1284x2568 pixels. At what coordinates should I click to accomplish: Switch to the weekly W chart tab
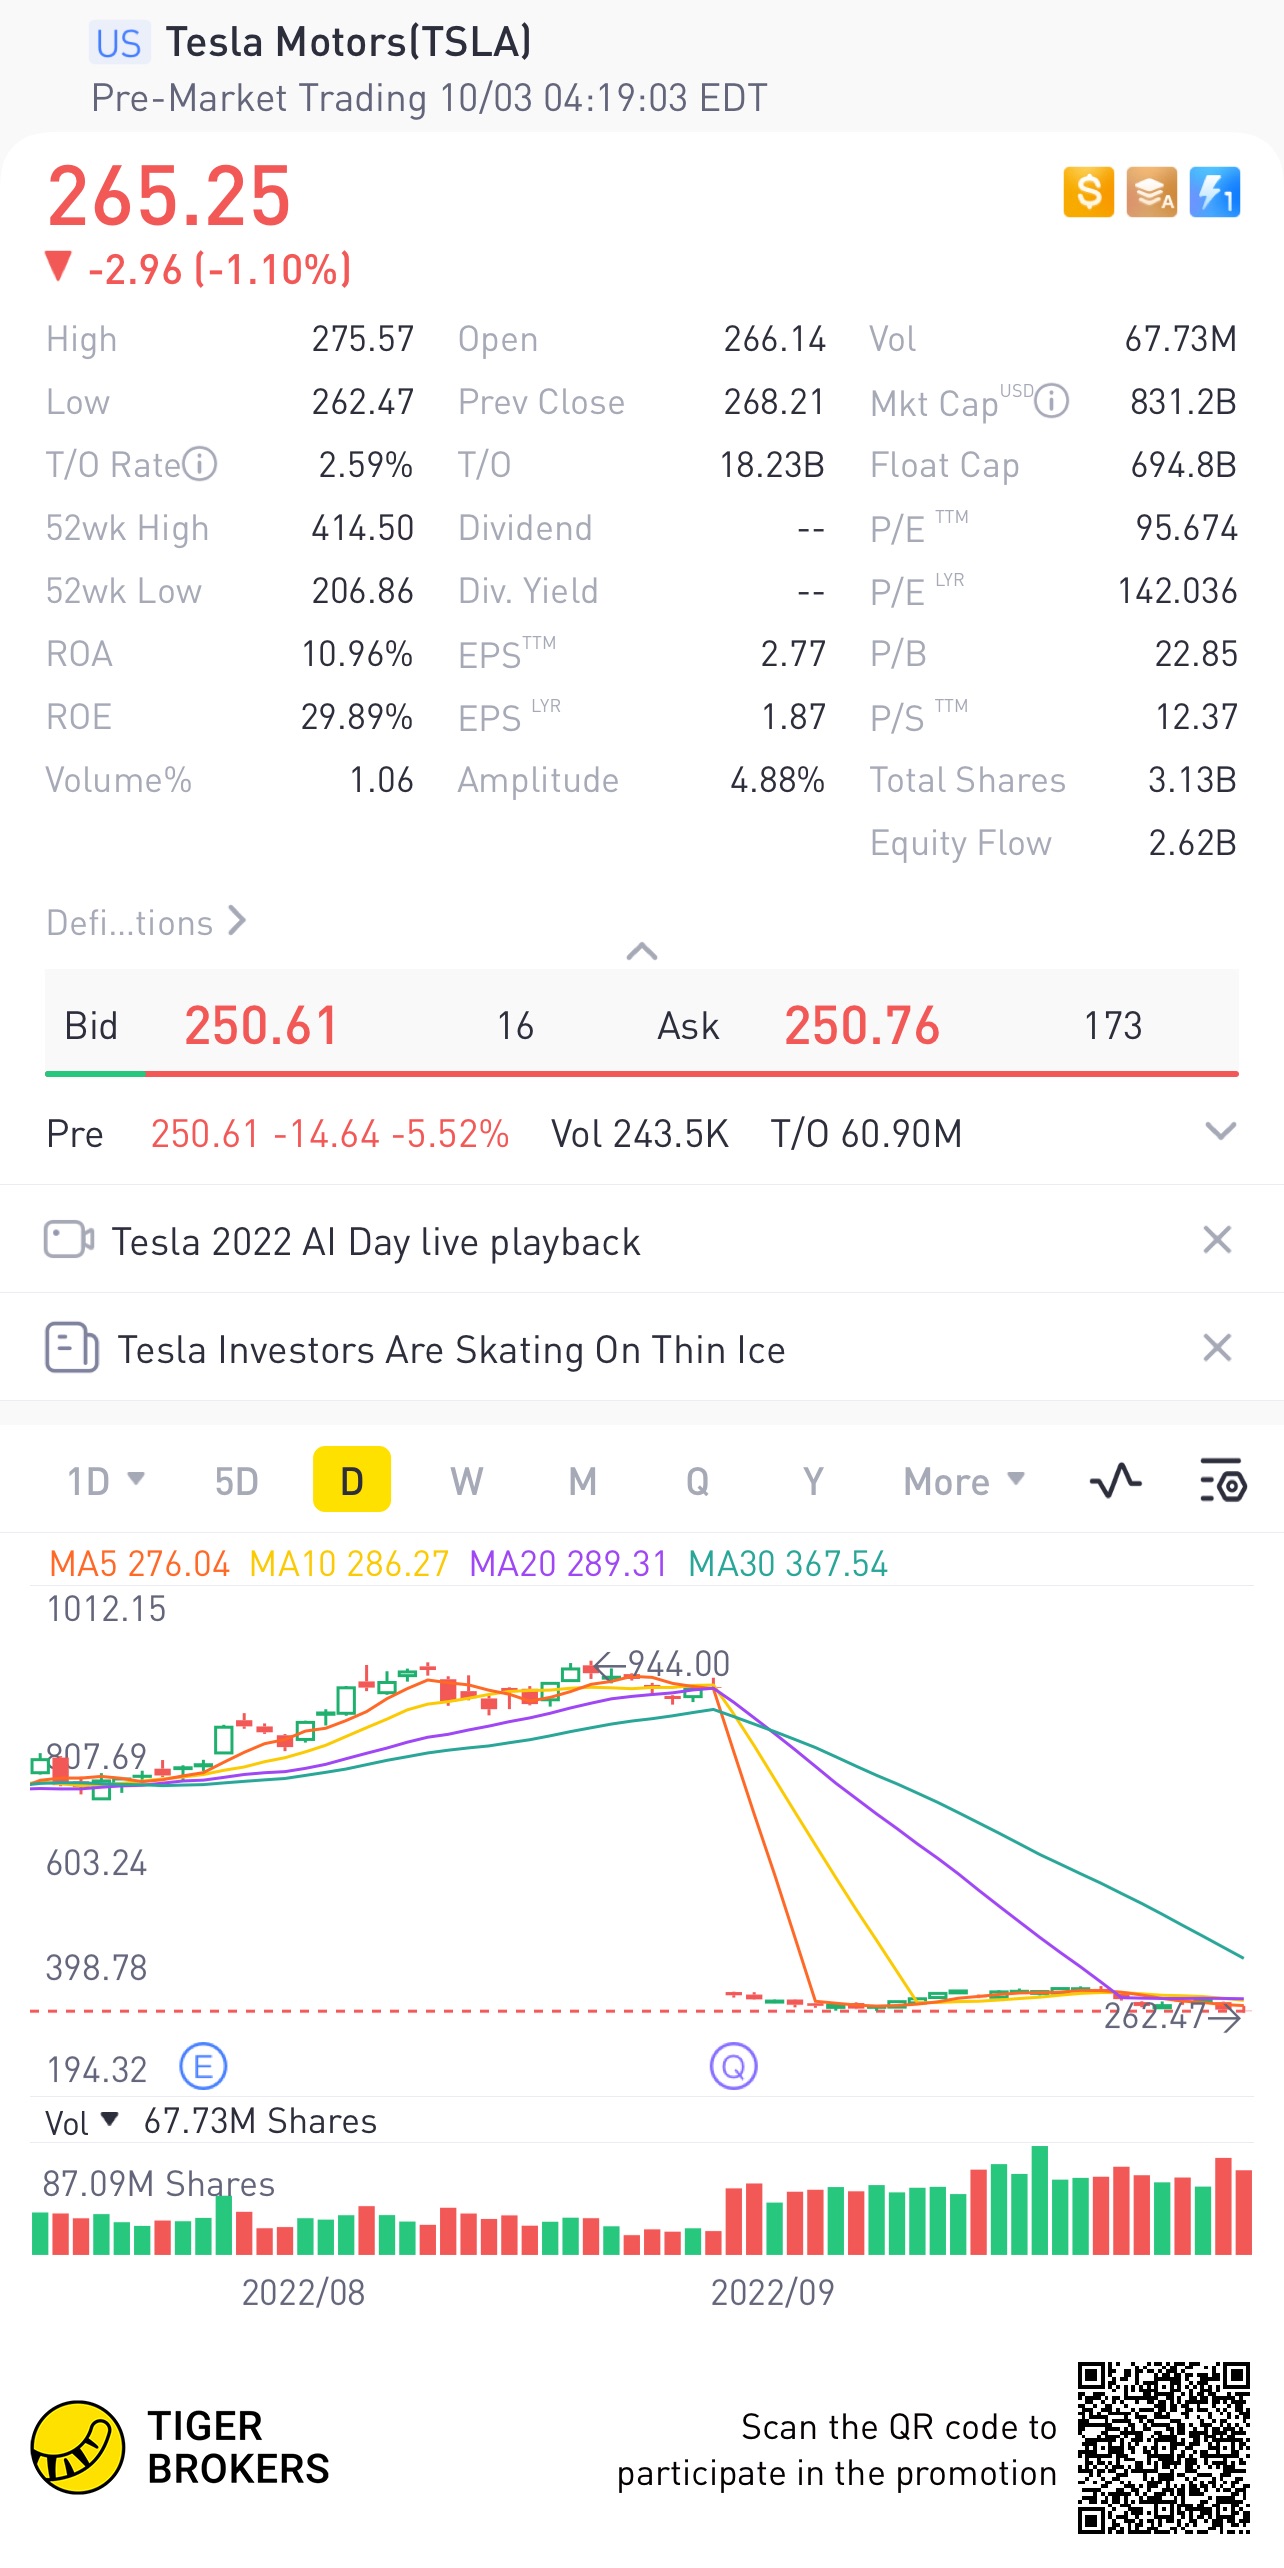tap(466, 1481)
